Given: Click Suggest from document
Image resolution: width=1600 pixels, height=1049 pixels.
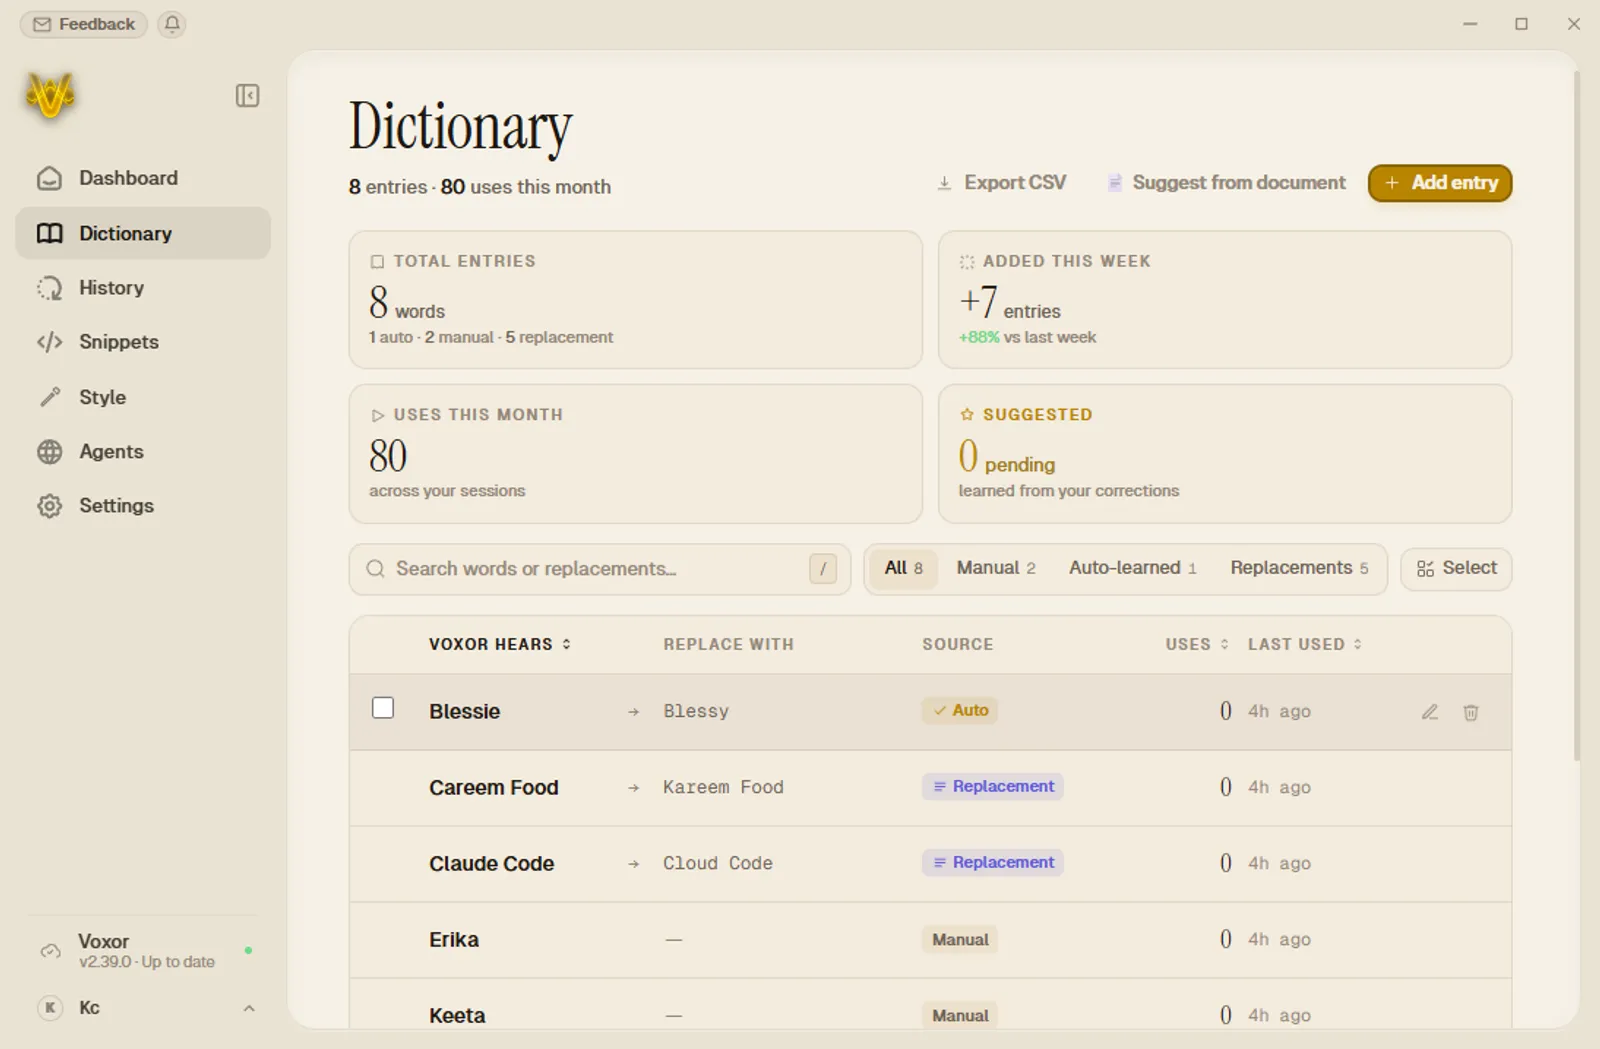Looking at the screenshot, I should [1227, 183].
